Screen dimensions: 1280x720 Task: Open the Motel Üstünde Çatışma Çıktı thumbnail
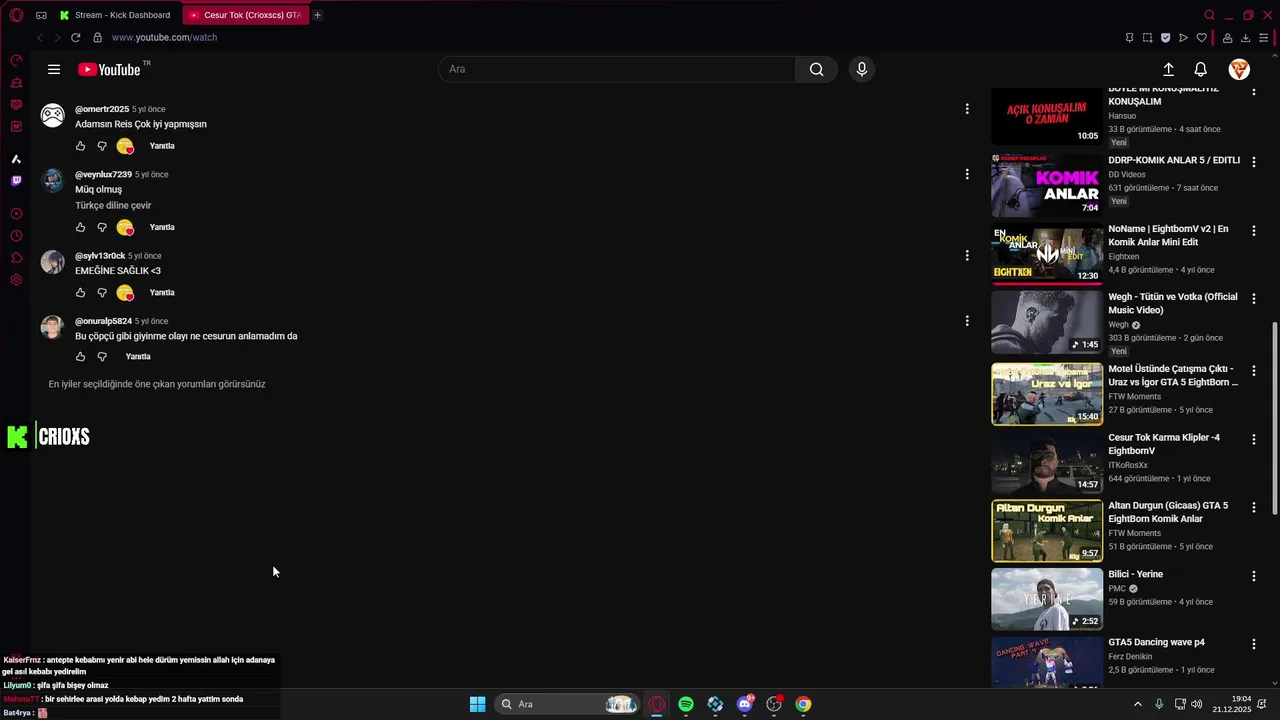coord(1047,394)
